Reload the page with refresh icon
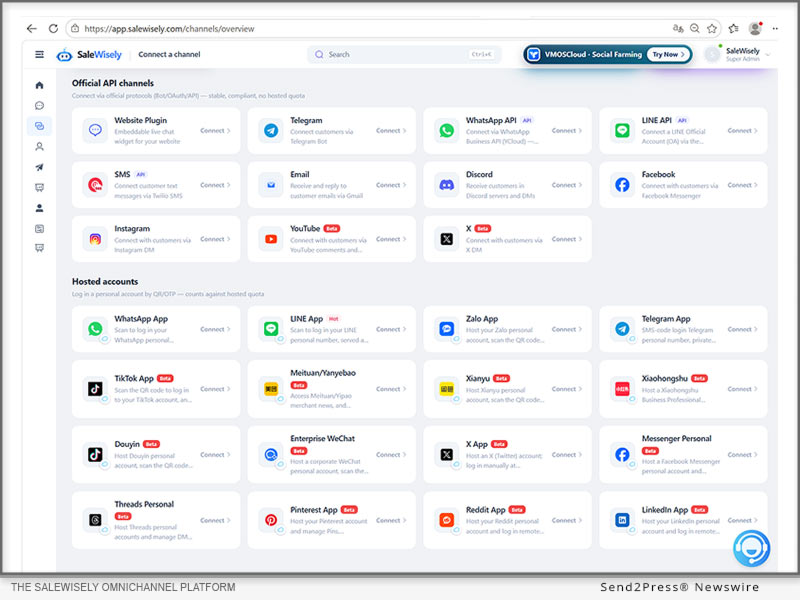The width and height of the screenshot is (800, 600). point(53,29)
